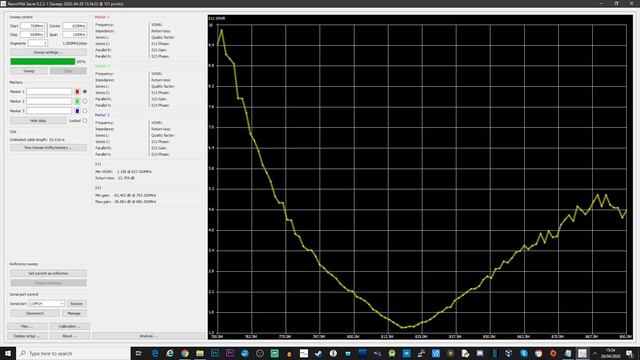Click the Sweep settings button
This screenshot has height=360, width=640.
coord(48,52)
